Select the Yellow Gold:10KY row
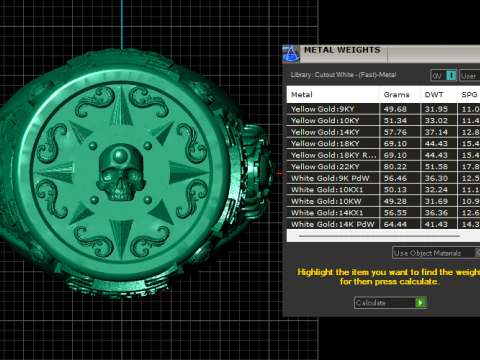The image size is (480, 360). (x=383, y=120)
